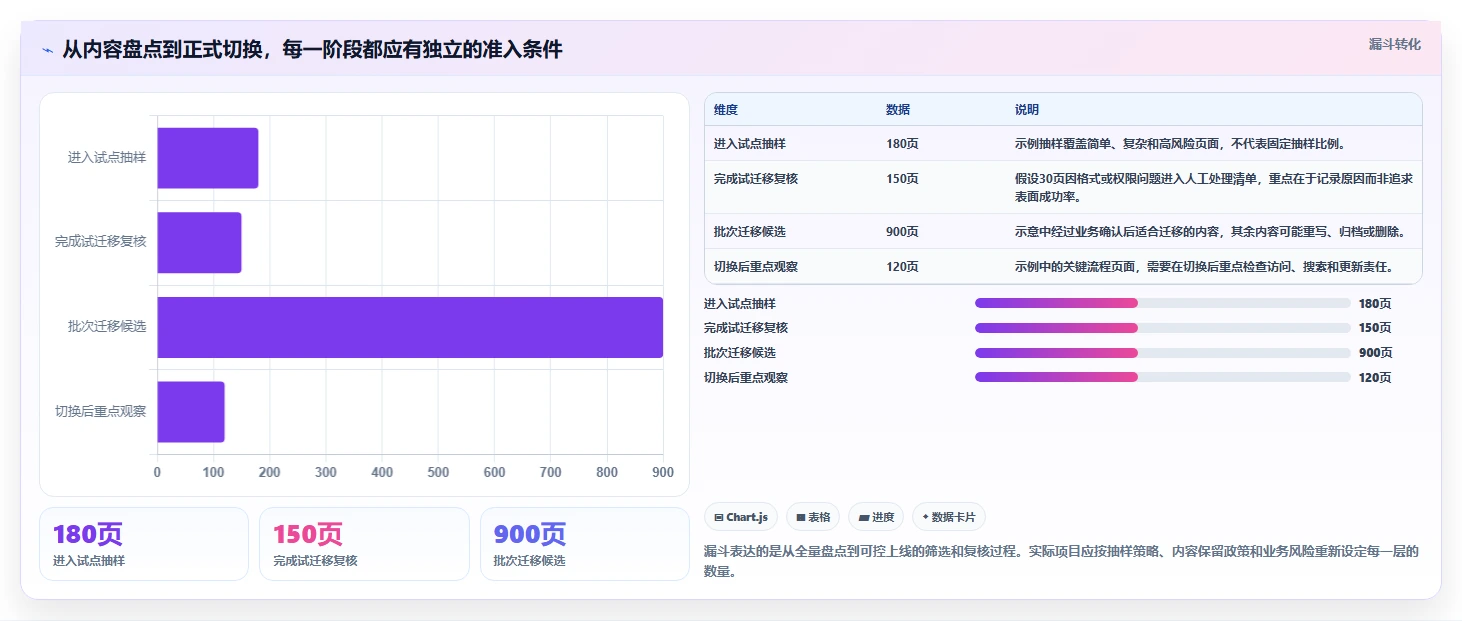This screenshot has height=621, width=1462.
Task: Click the 切换后重点观察 bar in the chart
Action: (191, 412)
